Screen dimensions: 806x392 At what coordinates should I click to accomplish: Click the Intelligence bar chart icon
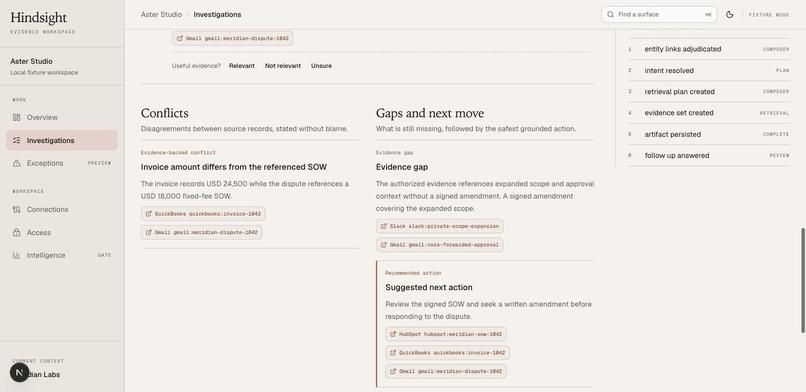pyautogui.click(x=16, y=255)
